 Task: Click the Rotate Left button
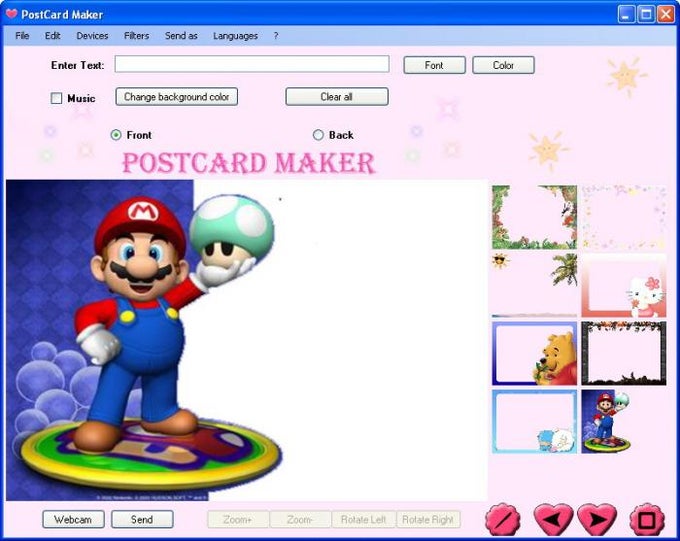363,519
